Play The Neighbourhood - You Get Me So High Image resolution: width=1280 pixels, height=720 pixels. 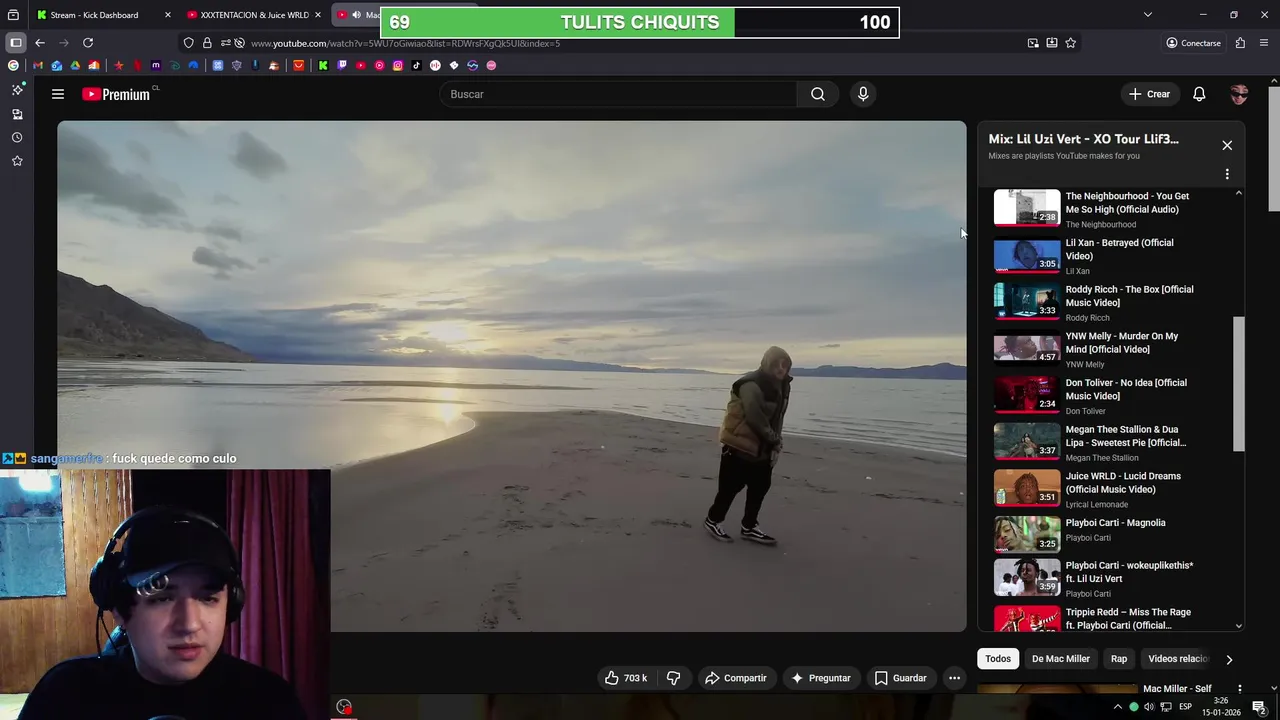pyautogui.click(x=1094, y=209)
